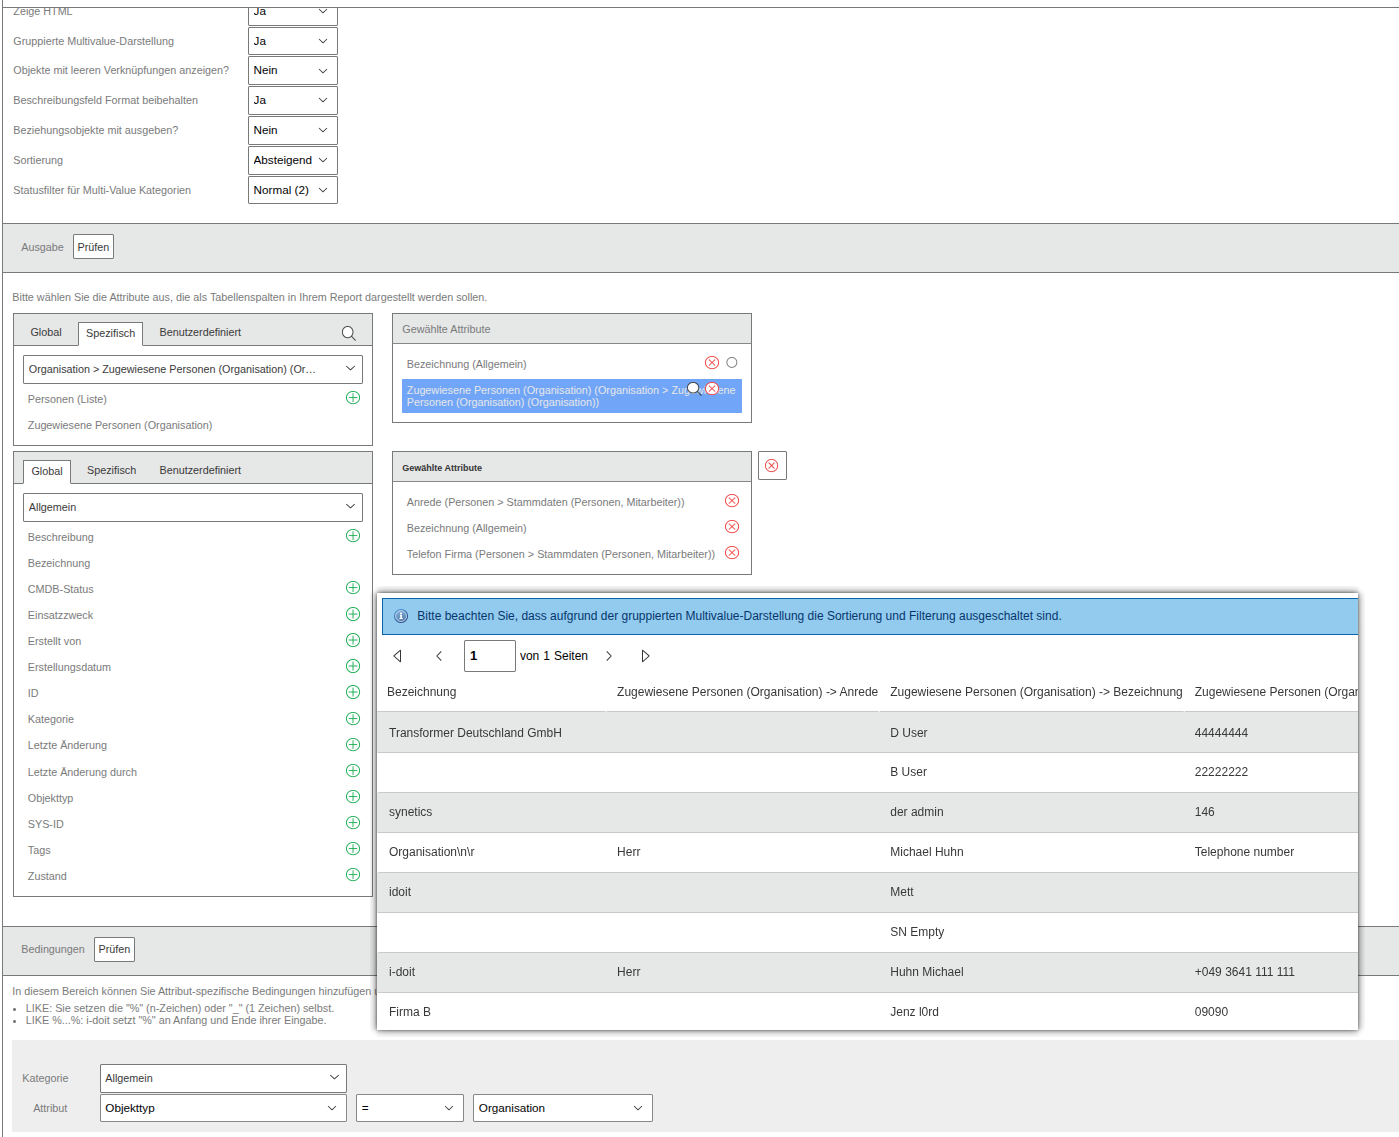Open Gruppierte Multivalue-Darstellung dropdown

293,41
